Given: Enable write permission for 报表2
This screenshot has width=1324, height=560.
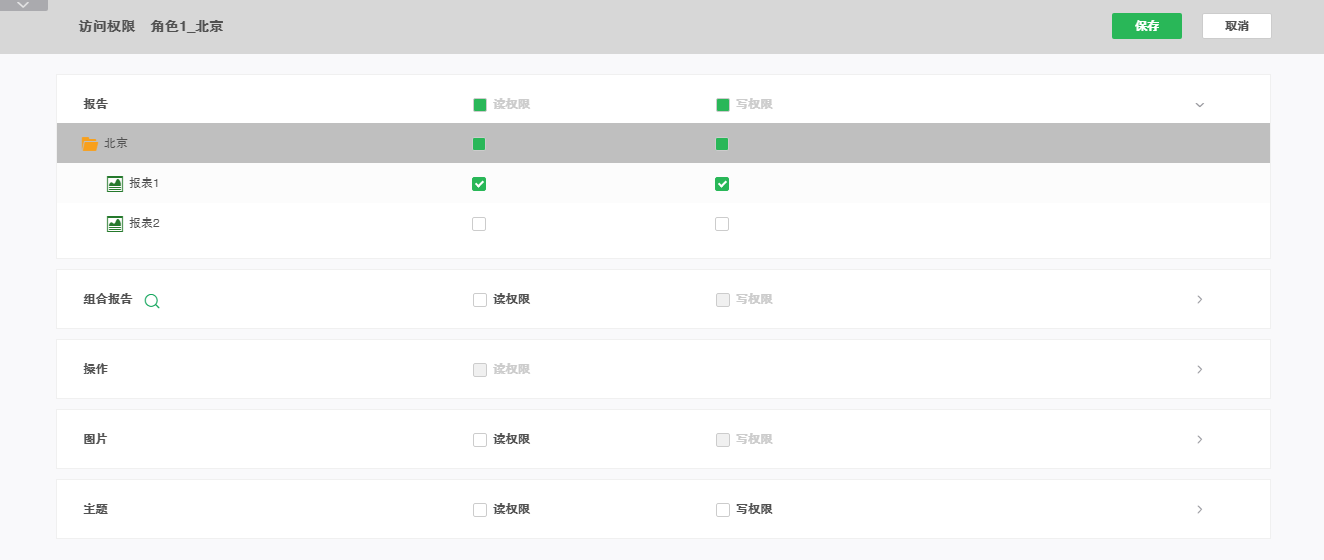Looking at the screenshot, I should pyautogui.click(x=722, y=224).
